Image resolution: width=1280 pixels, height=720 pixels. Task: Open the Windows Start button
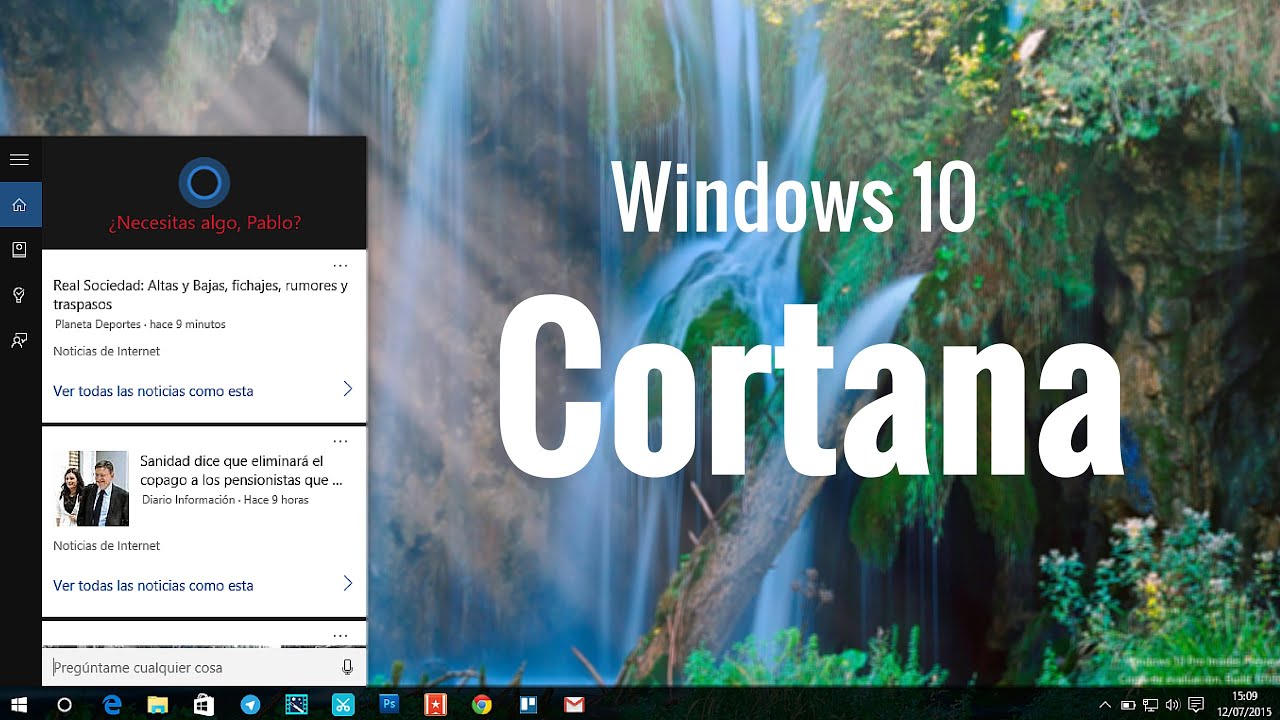(19, 704)
